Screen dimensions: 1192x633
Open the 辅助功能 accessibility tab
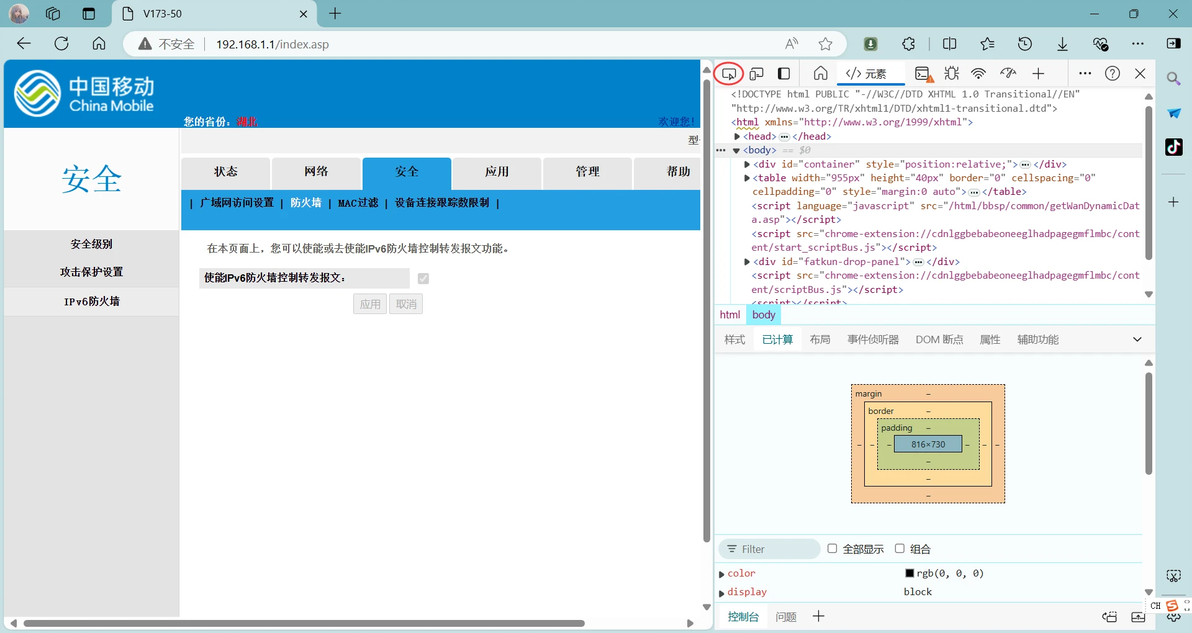coord(1038,340)
